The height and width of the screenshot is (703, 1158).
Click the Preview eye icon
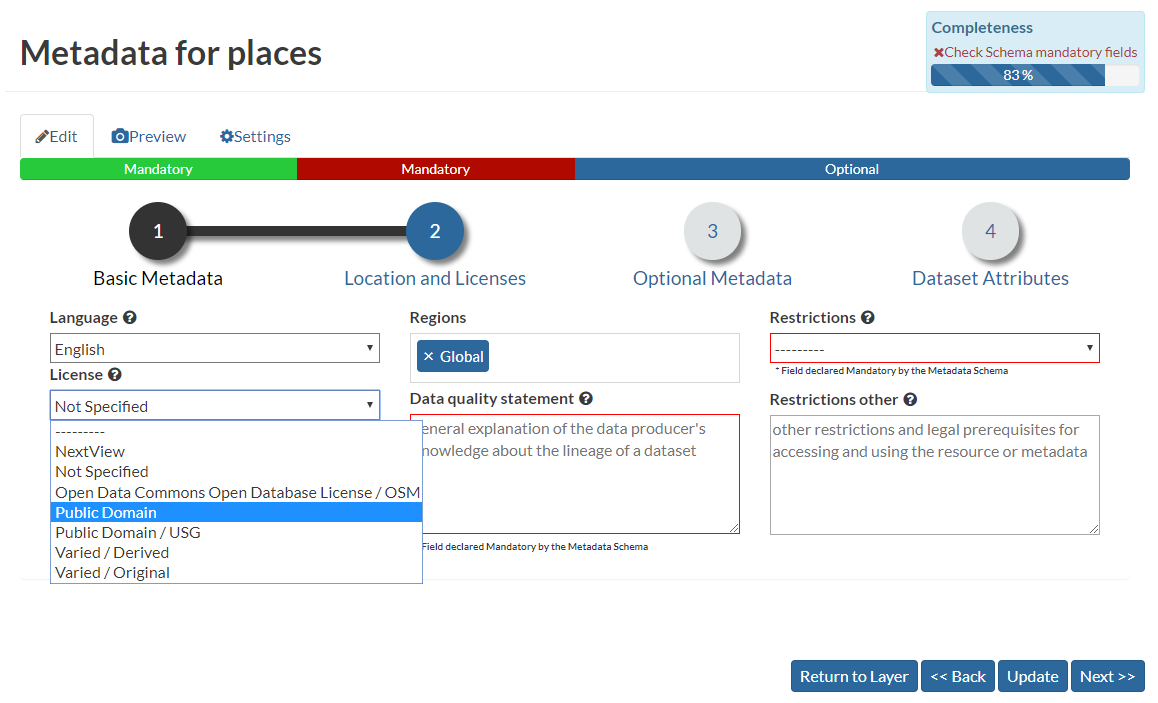(120, 135)
